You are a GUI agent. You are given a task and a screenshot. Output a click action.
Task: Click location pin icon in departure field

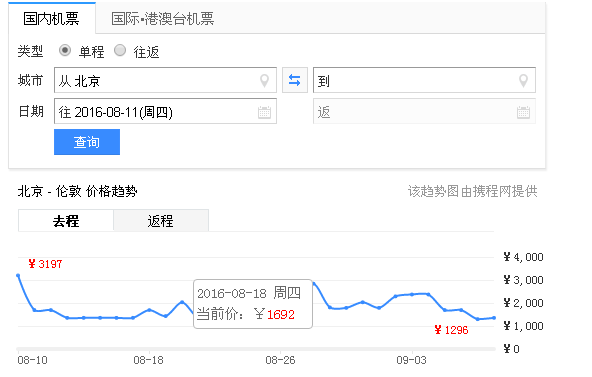[x=265, y=80]
